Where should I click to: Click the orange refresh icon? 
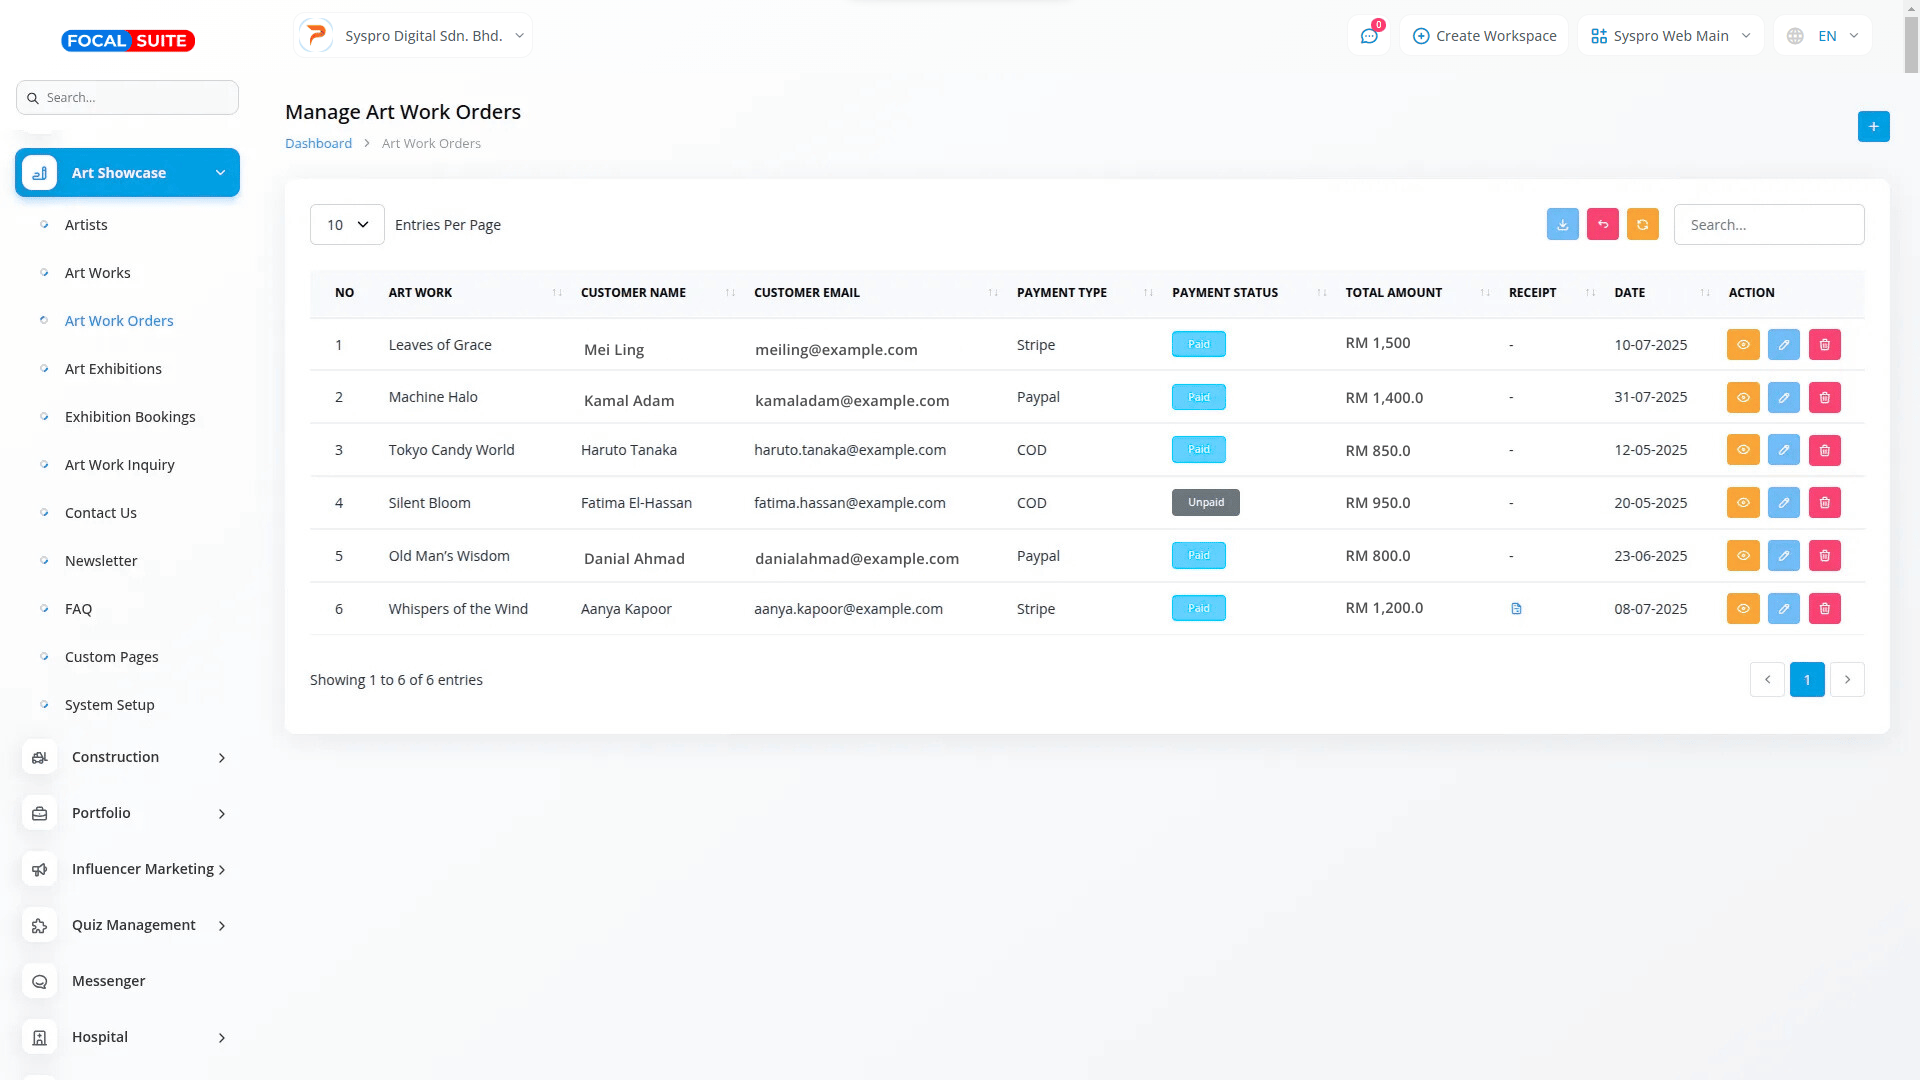coord(1642,224)
